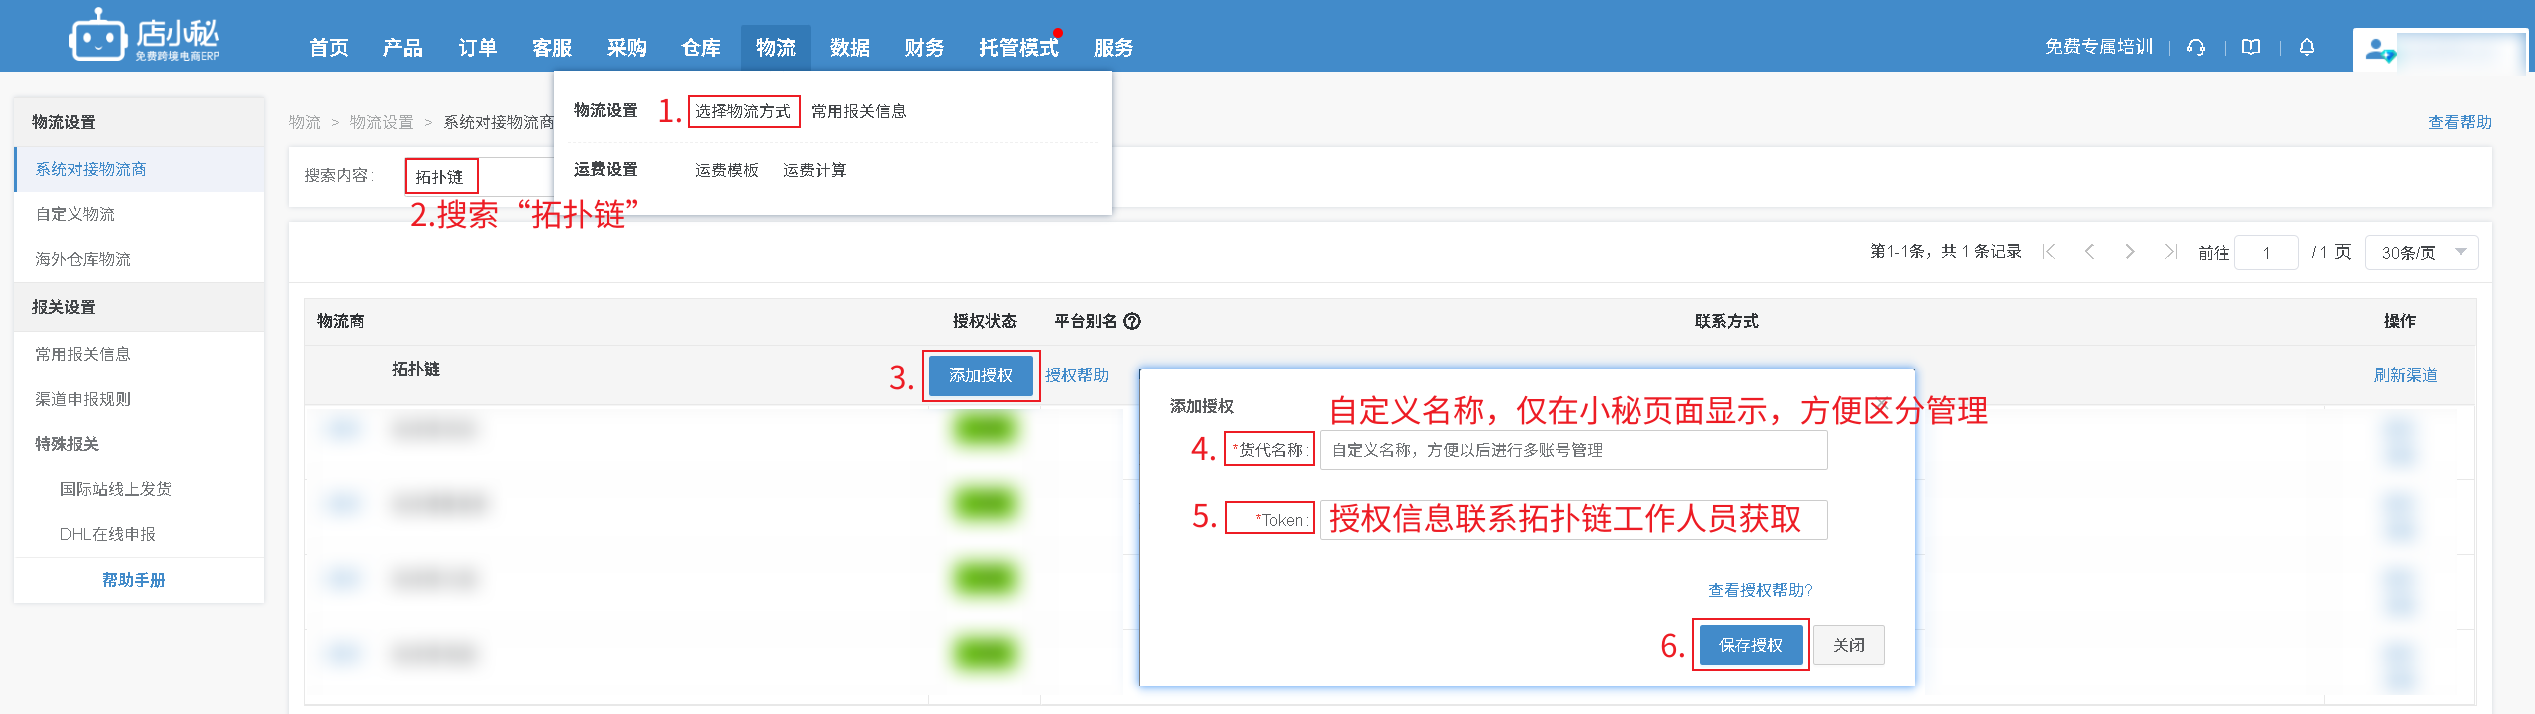This screenshot has height=714, width=2535.
Task: Select 常用报关信息 in the 物流 dropdown
Action: click(858, 111)
